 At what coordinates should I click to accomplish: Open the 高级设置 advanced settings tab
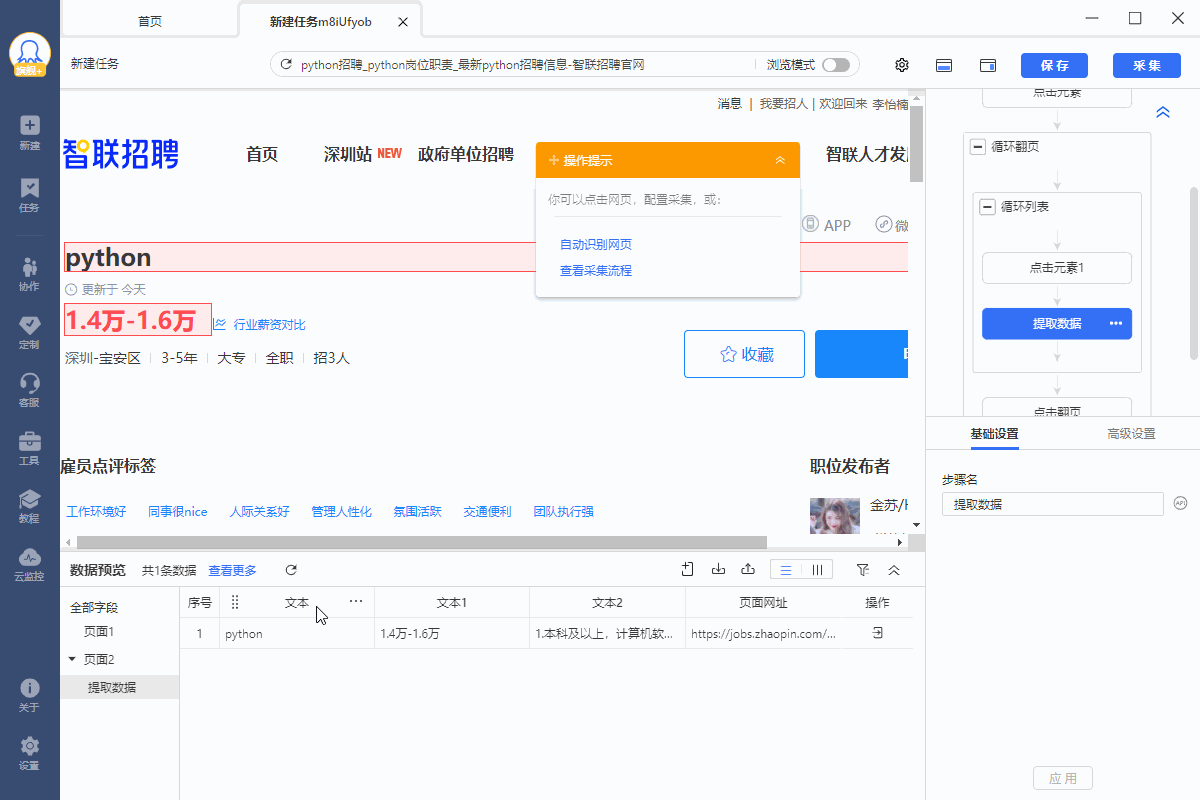pos(1131,433)
